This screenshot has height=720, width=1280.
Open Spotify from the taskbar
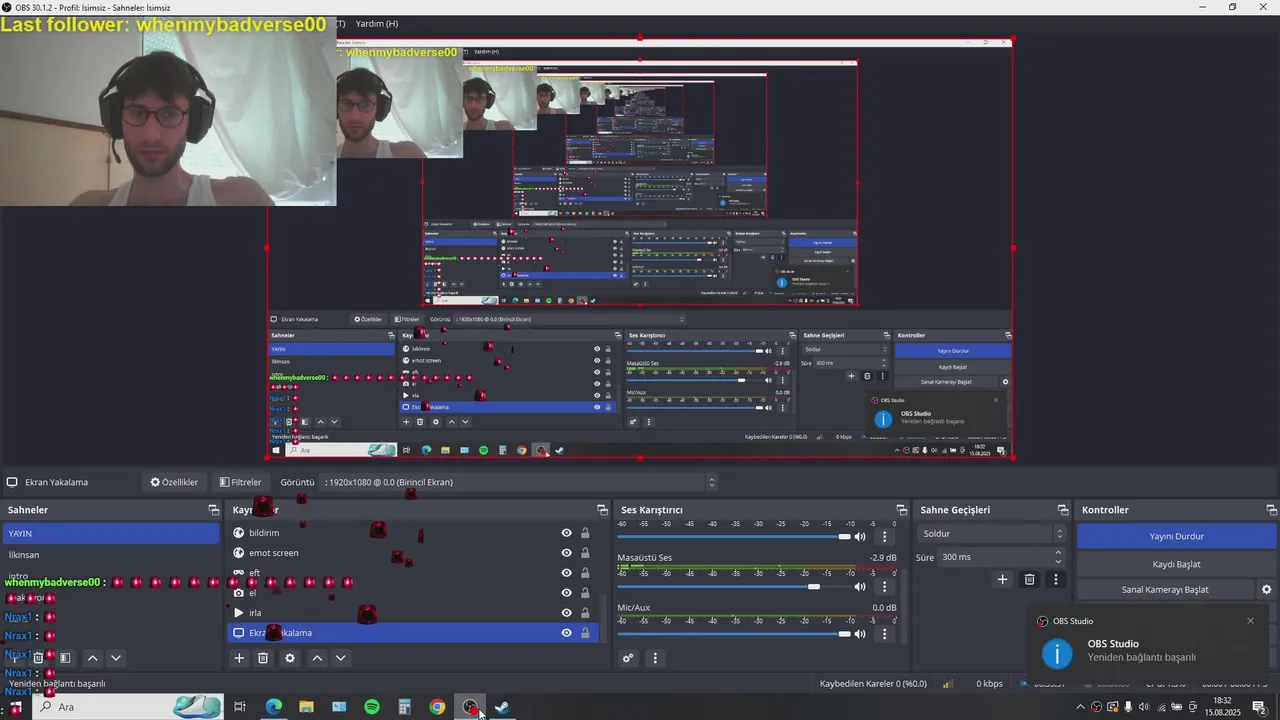[372, 707]
